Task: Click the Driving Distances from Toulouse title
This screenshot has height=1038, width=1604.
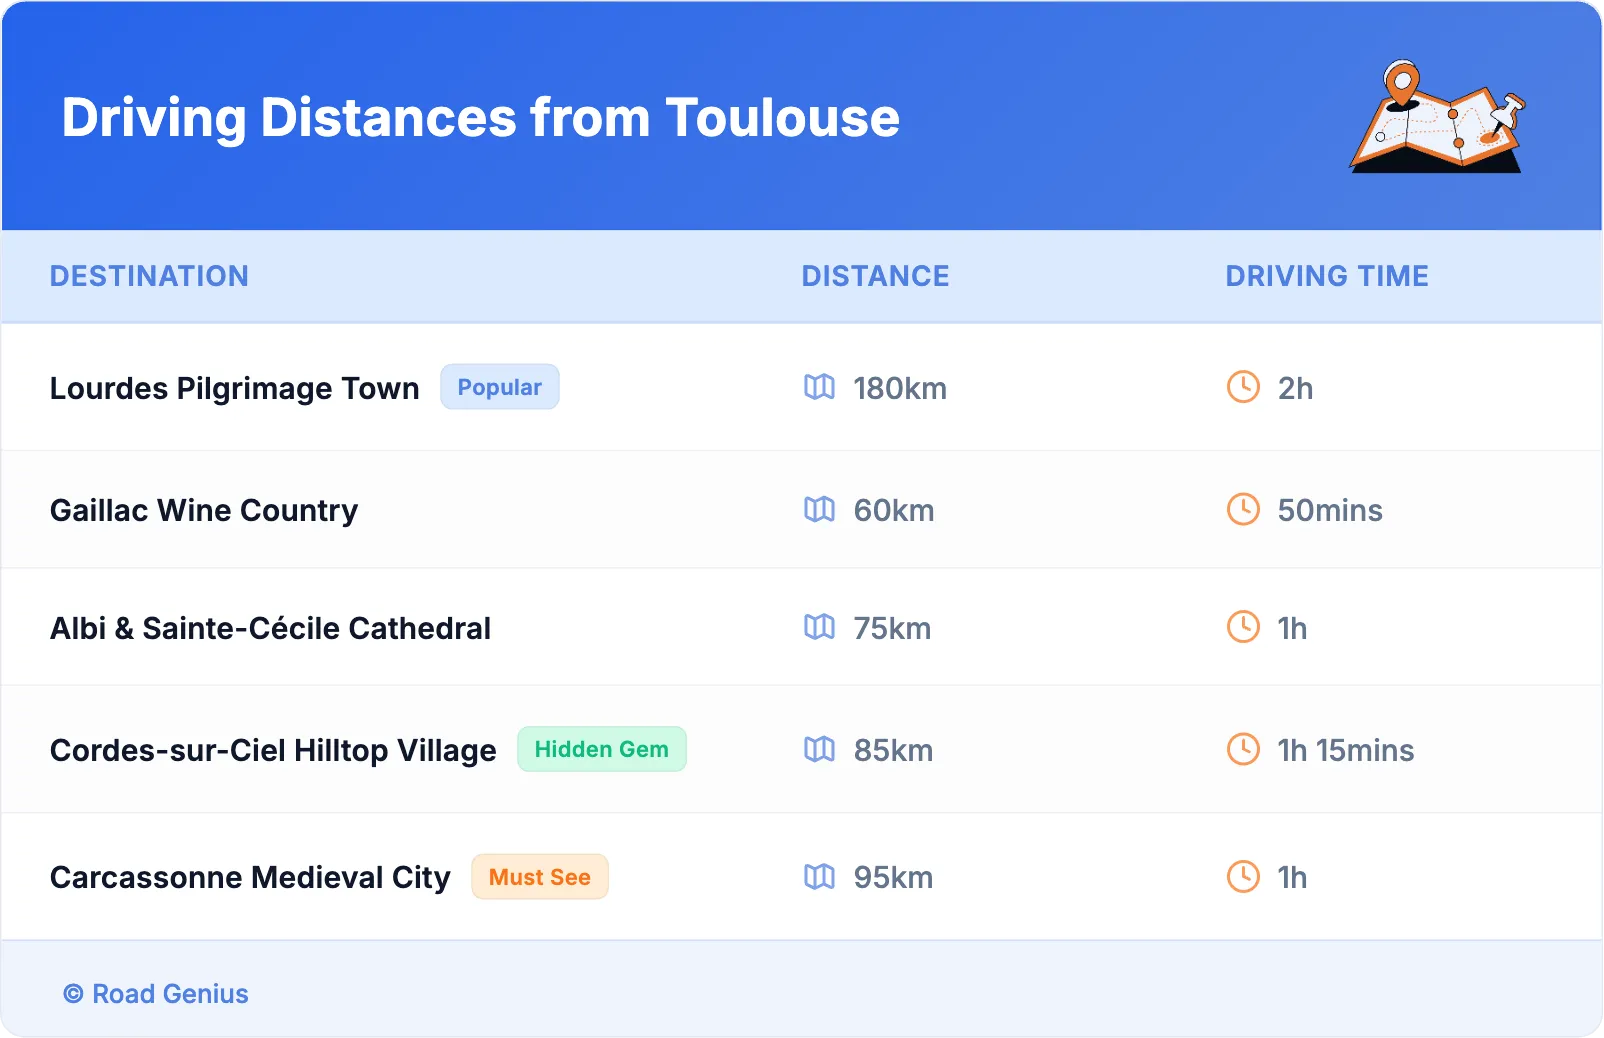Action: point(481,118)
